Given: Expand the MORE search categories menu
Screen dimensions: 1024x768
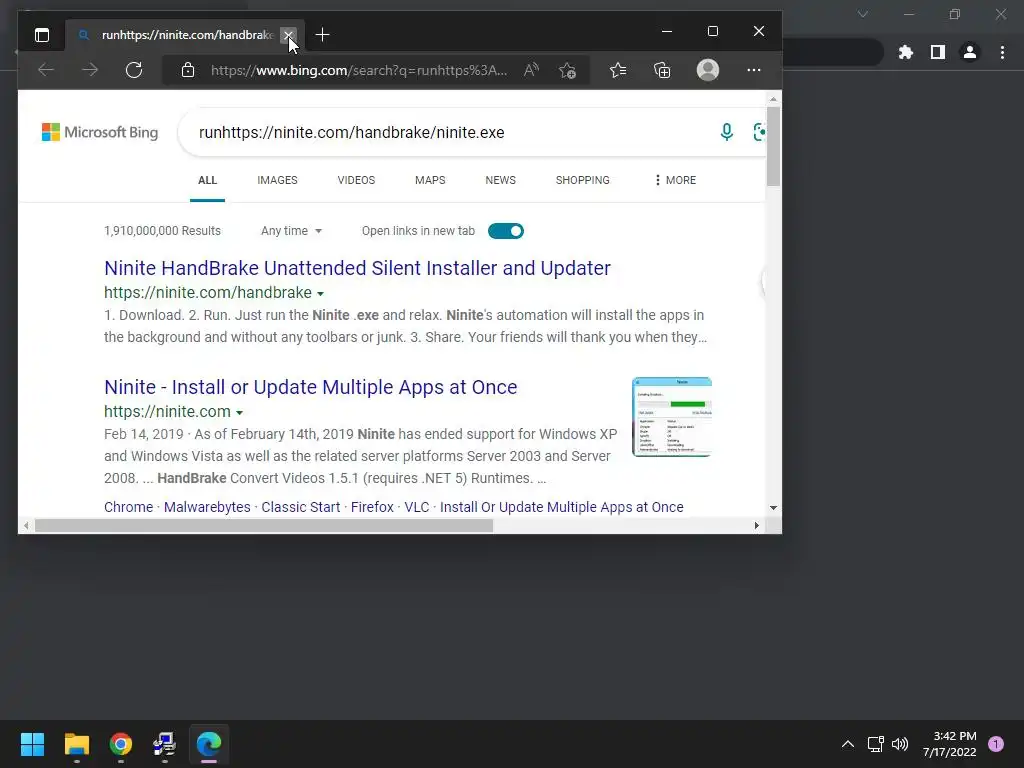Looking at the screenshot, I should [x=675, y=180].
